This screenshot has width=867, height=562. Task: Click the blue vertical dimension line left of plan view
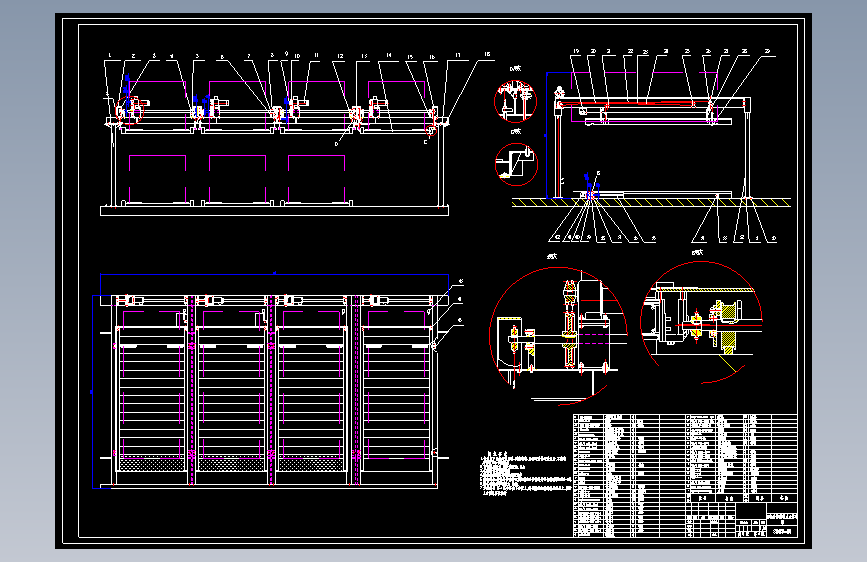92,392
